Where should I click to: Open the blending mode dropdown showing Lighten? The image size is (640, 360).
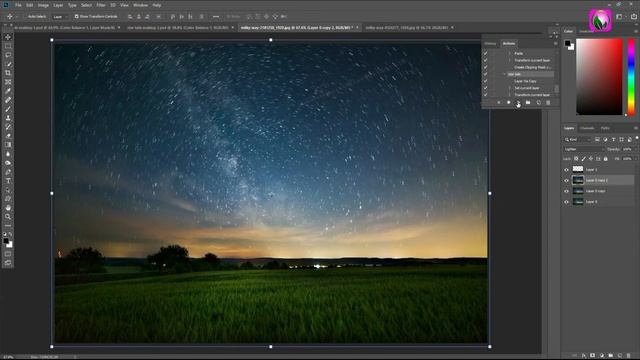(584, 149)
